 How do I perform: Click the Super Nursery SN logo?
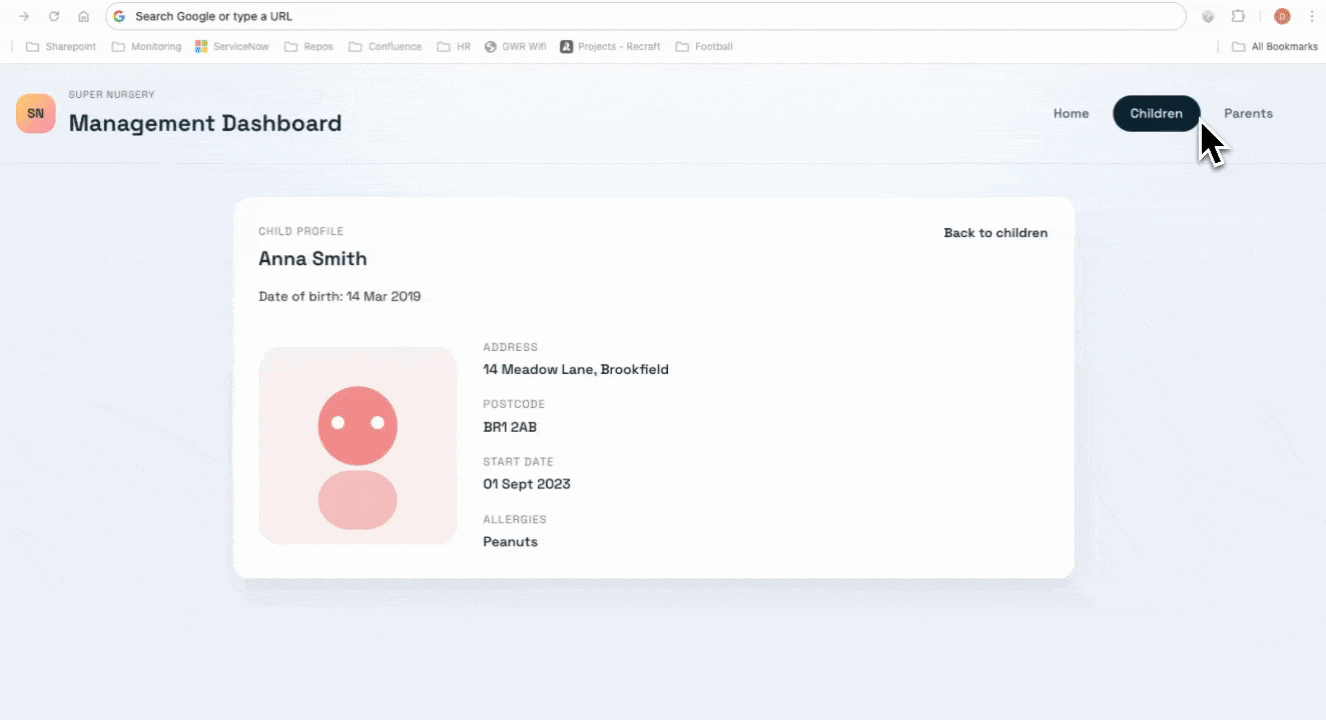35,113
